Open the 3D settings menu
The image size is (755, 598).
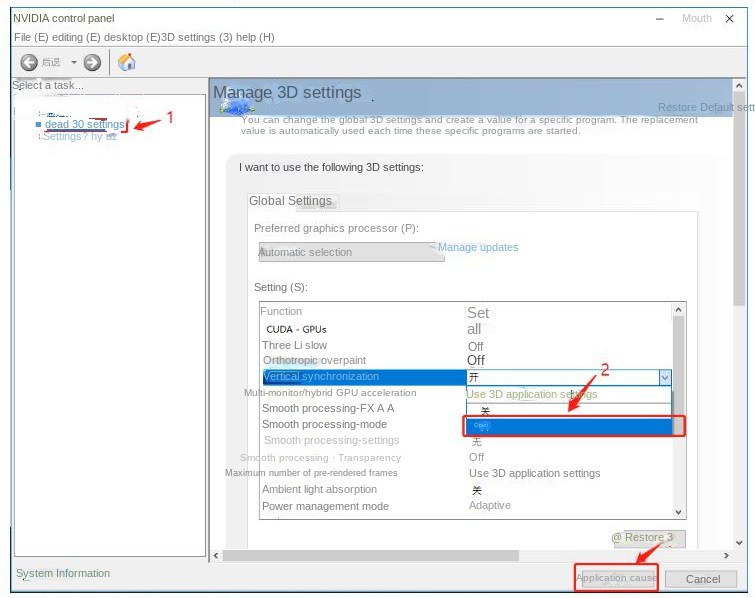pyautogui.click(x=196, y=37)
